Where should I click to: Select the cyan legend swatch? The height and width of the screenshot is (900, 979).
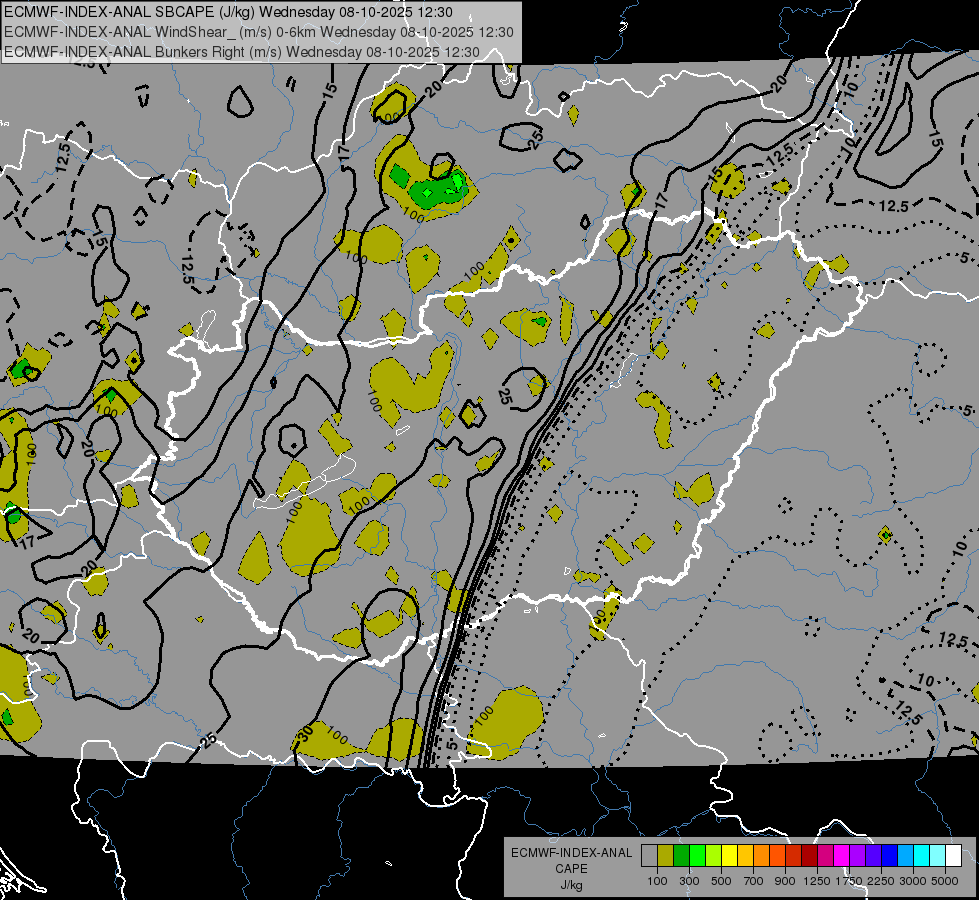coord(922,856)
